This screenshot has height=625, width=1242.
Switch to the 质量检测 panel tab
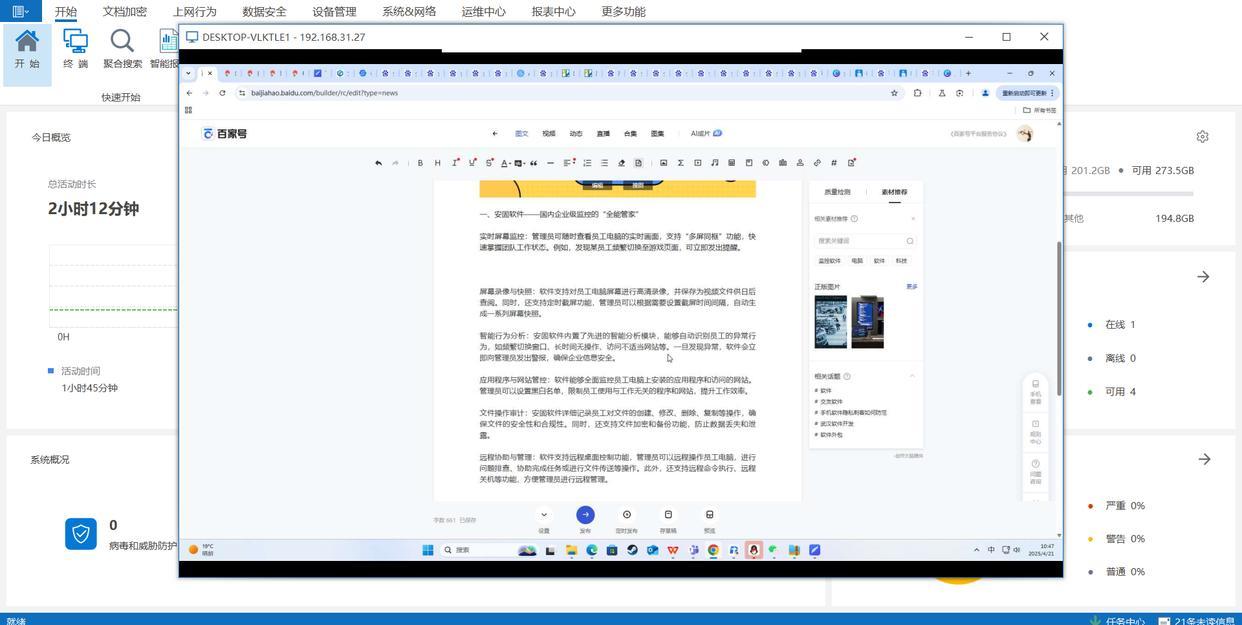click(x=837, y=192)
